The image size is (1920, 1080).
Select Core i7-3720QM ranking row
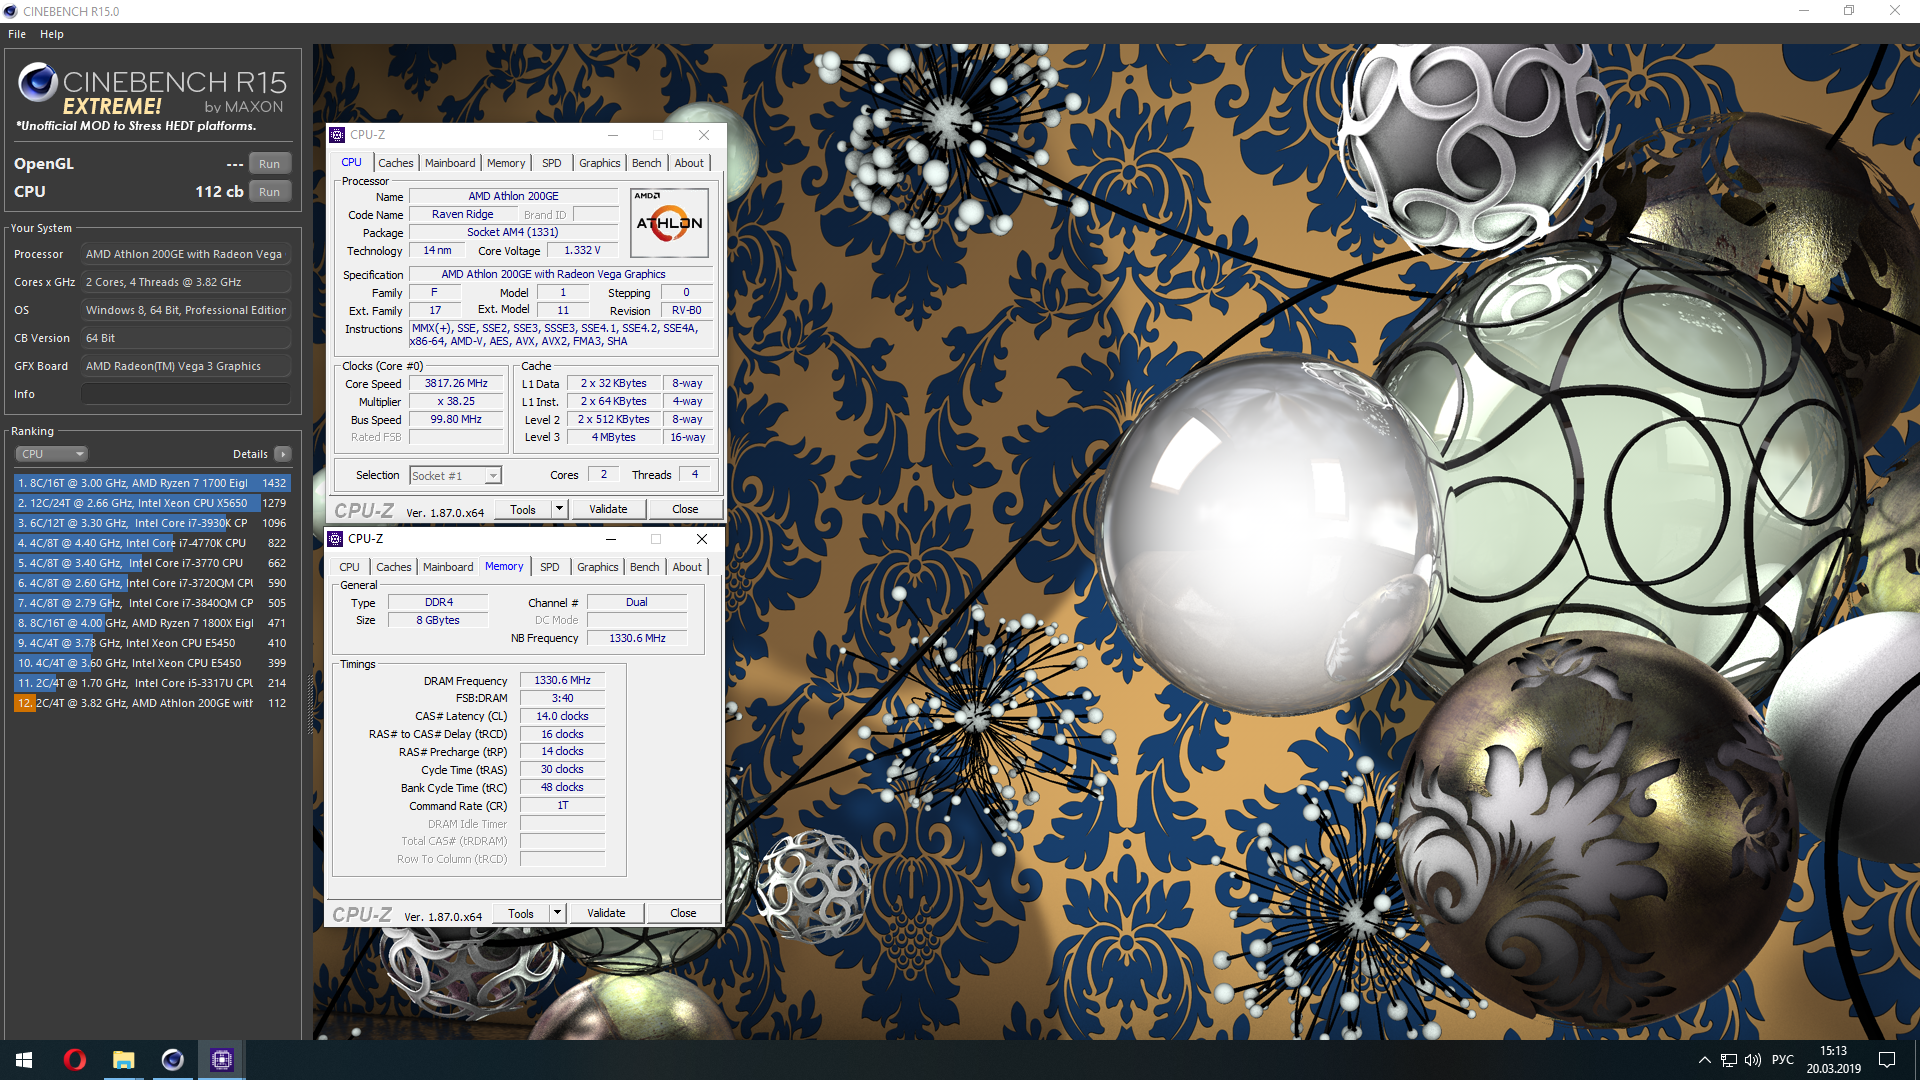click(x=152, y=583)
